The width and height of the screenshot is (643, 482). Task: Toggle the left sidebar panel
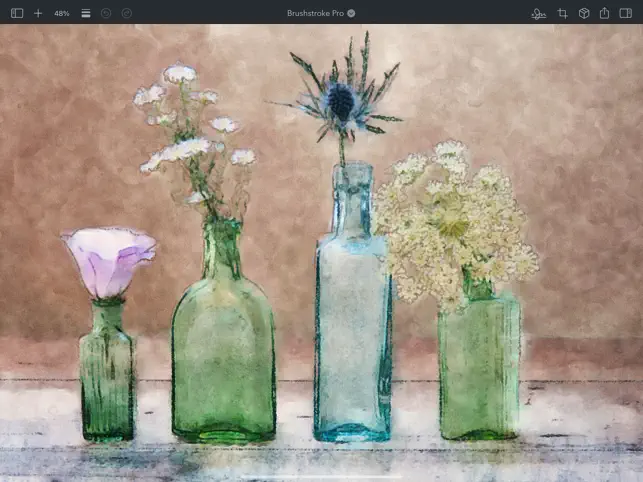tap(17, 13)
